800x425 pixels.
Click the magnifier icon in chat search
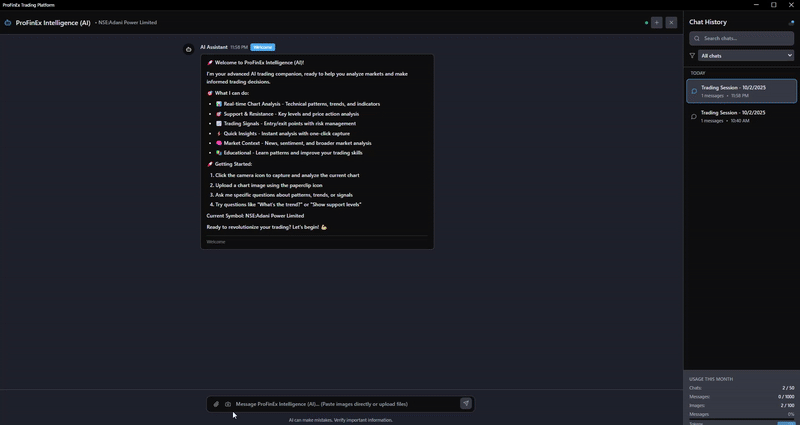pyautogui.click(x=697, y=38)
